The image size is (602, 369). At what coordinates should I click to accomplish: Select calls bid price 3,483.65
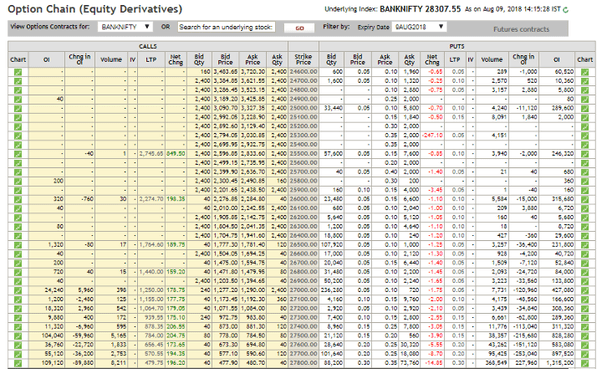tap(225, 72)
